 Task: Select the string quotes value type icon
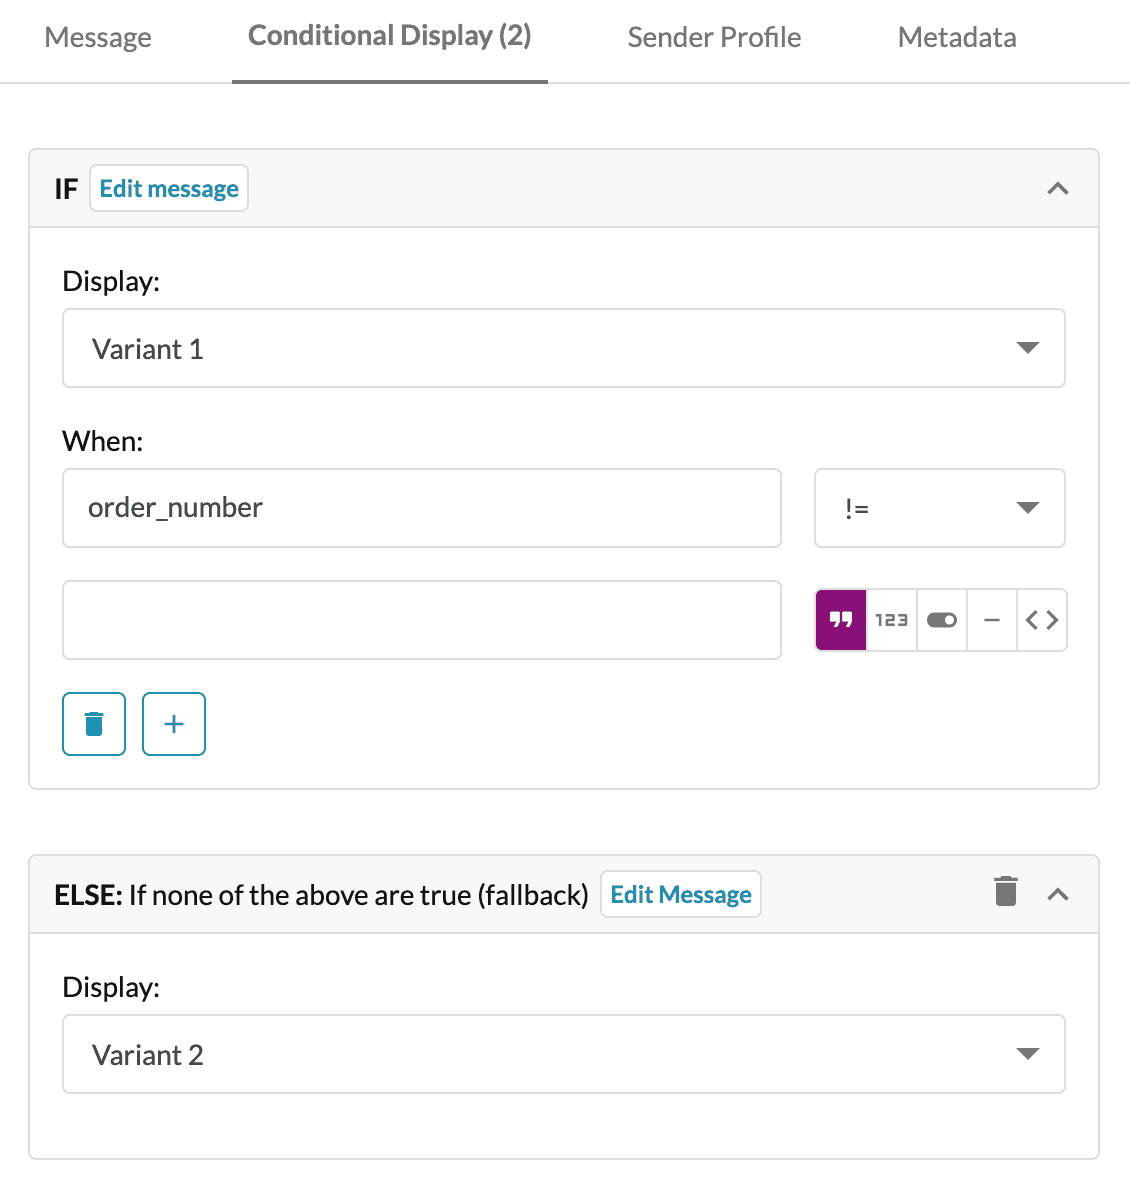[x=841, y=620]
